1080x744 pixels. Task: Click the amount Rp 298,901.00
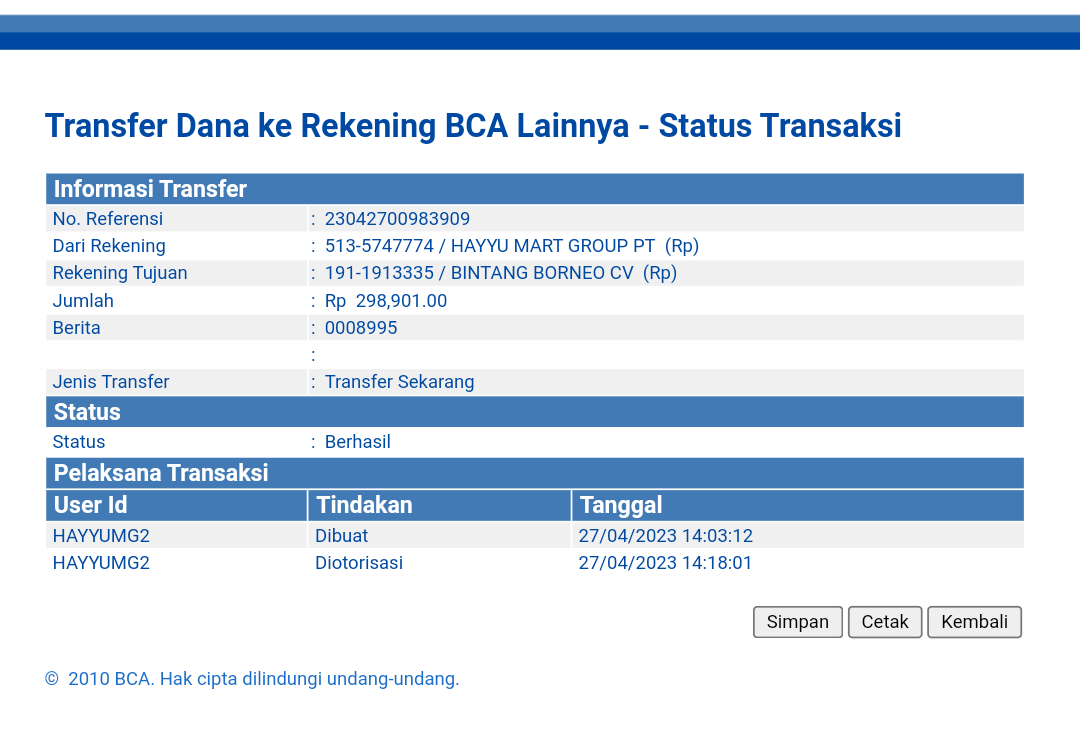[x=386, y=301]
